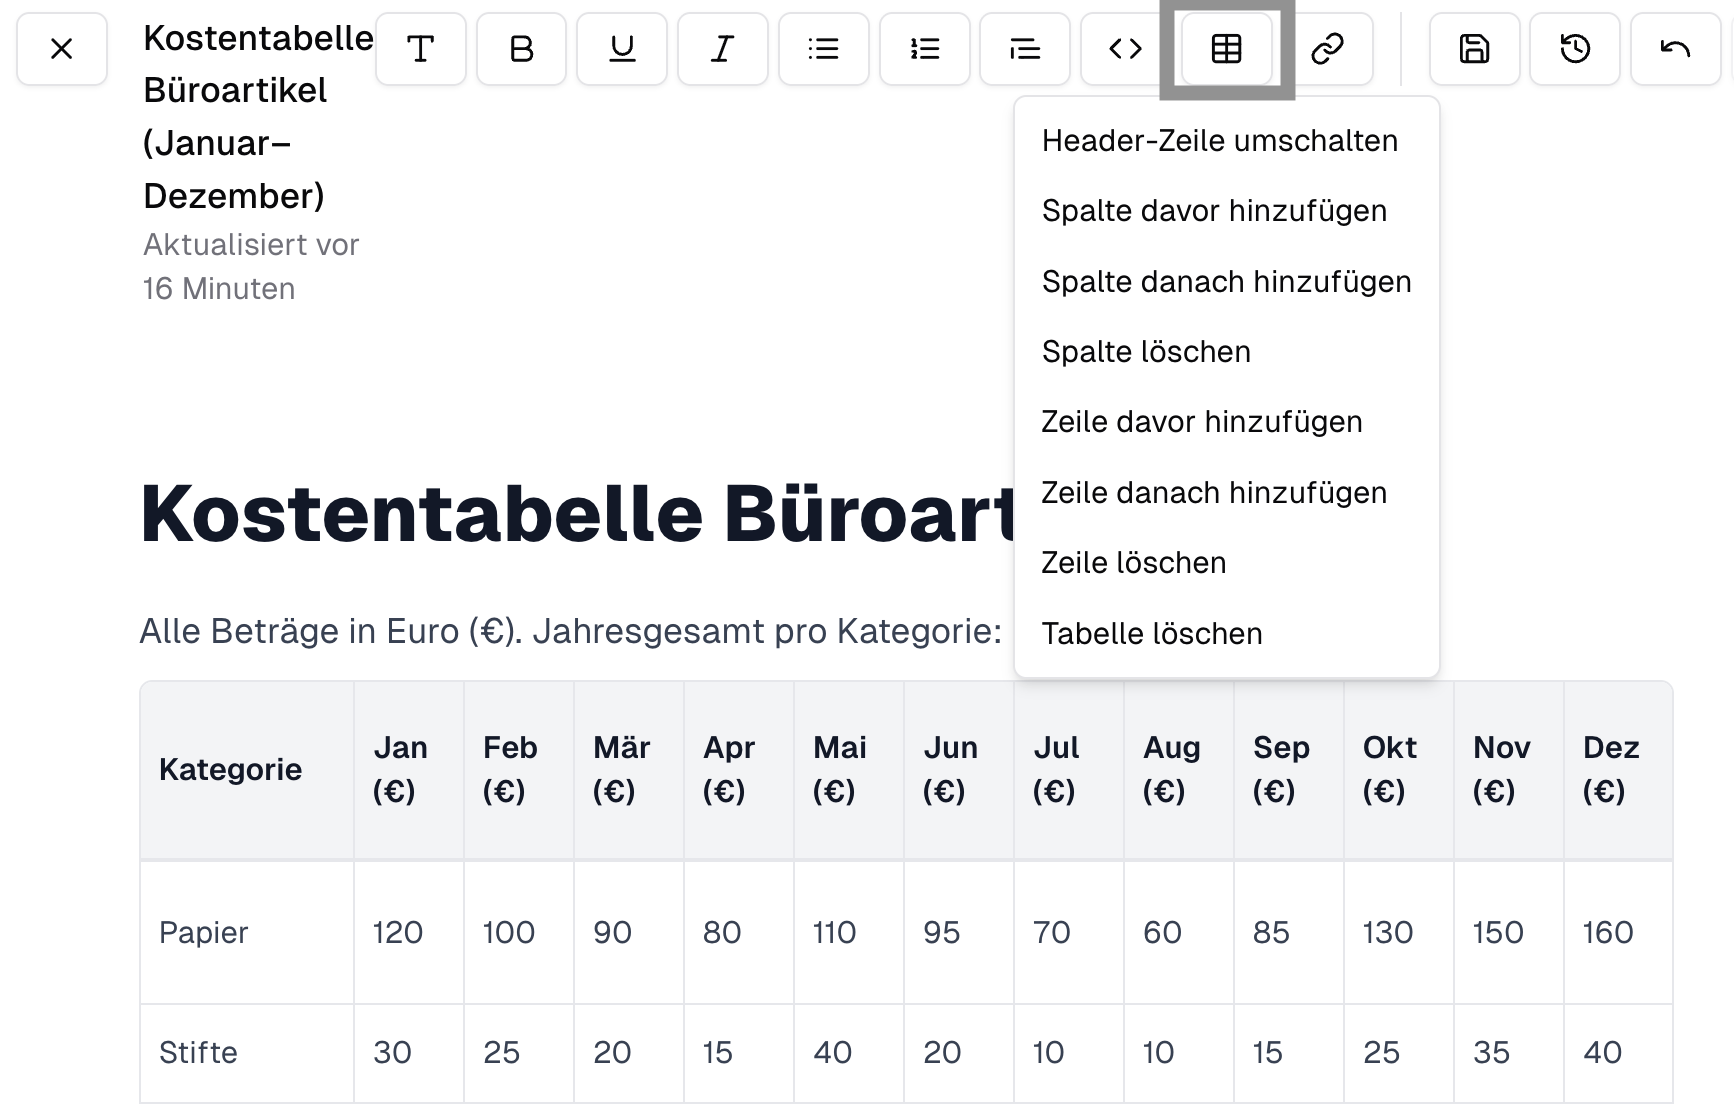This screenshot has width=1734, height=1104.
Task: Toggle underline formatting
Action: pyautogui.click(x=622, y=48)
